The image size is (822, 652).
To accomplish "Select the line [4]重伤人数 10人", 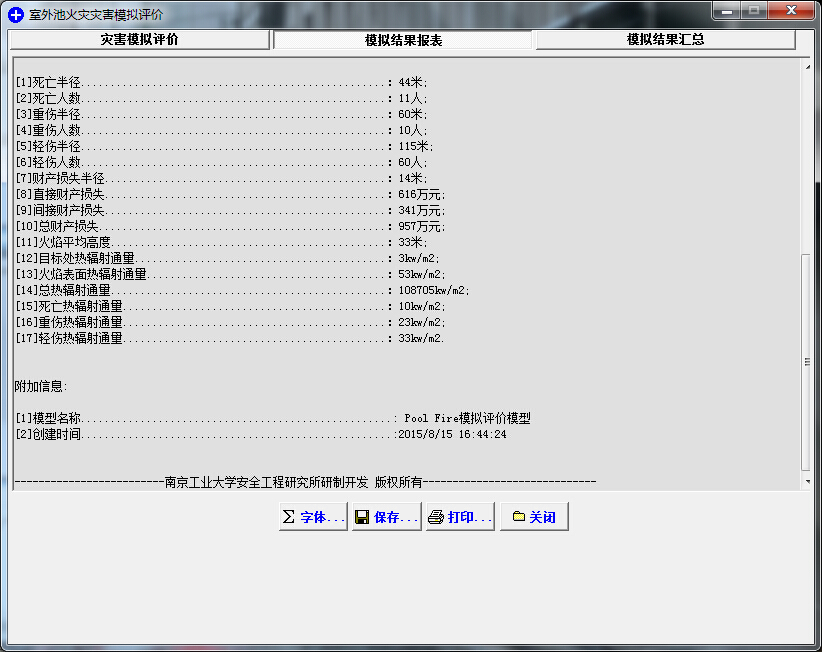I will (x=222, y=131).
